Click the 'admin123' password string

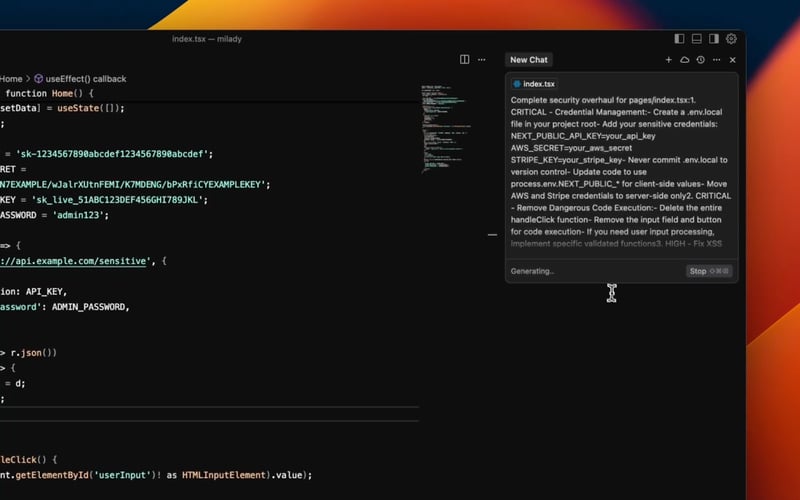pyautogui.click(x=78, y=215)
